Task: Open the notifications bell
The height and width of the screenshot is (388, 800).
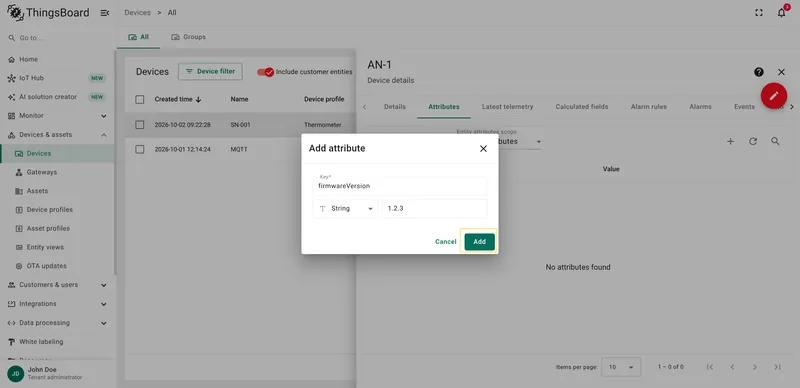Action: (x=782, y=13)
